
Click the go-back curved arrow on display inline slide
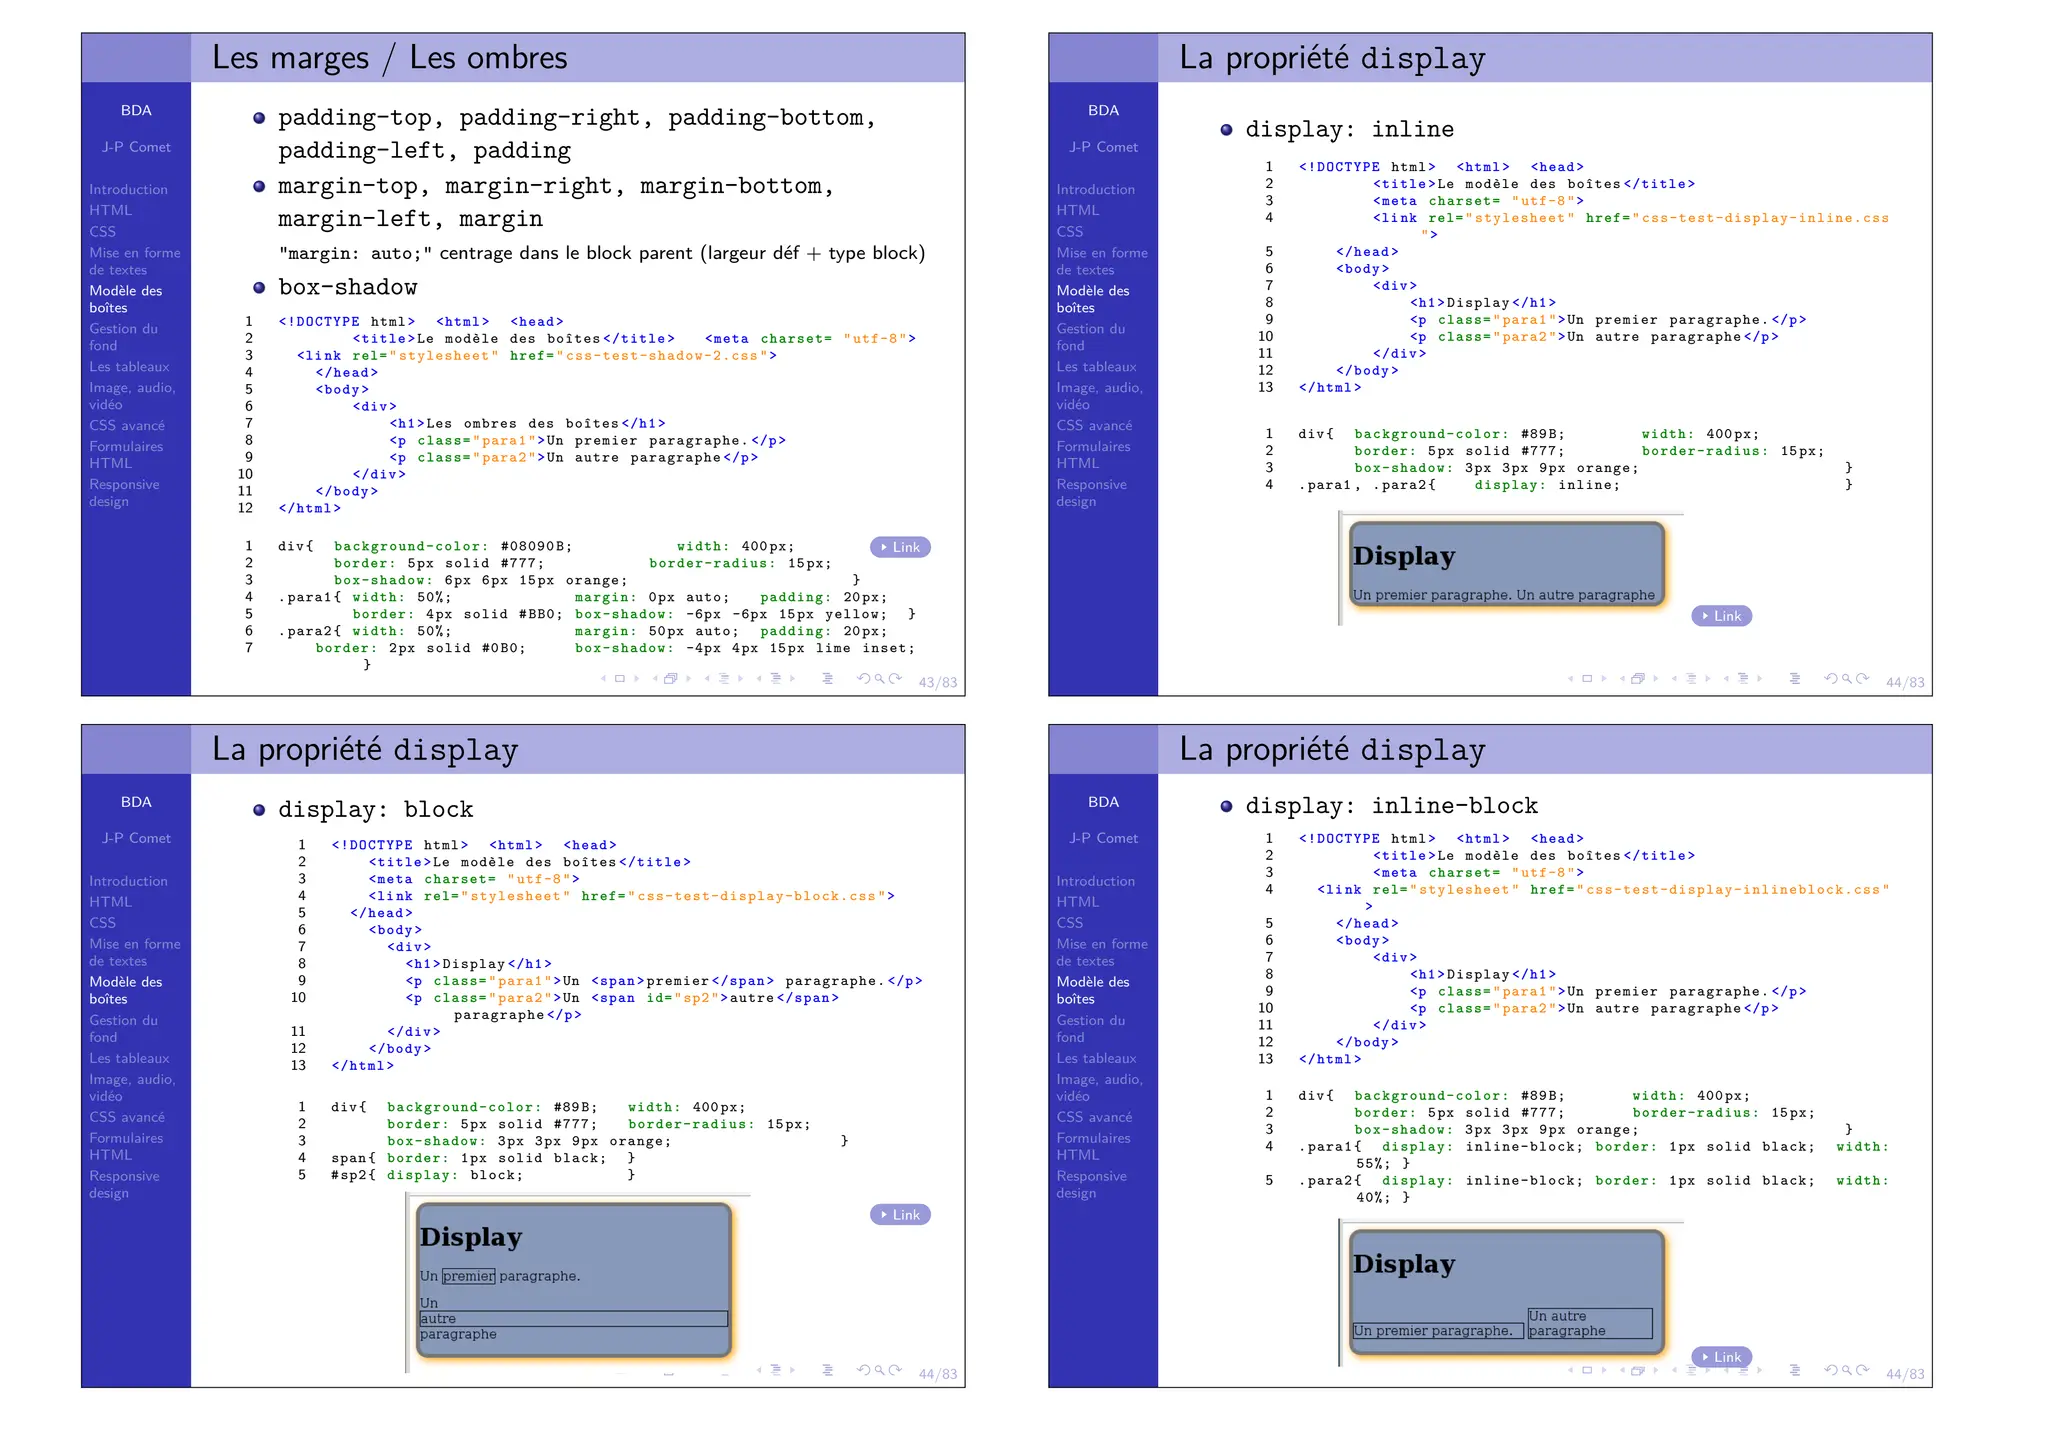(1830, 679)
